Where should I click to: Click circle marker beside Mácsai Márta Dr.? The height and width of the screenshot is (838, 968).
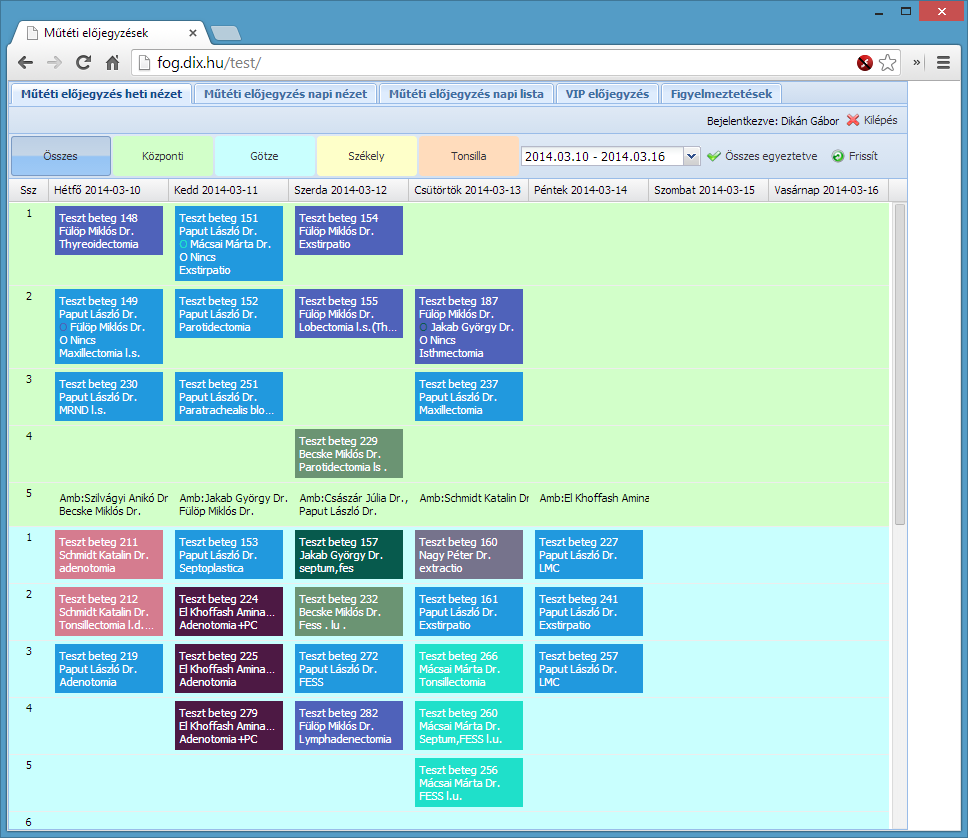(183, 245)
